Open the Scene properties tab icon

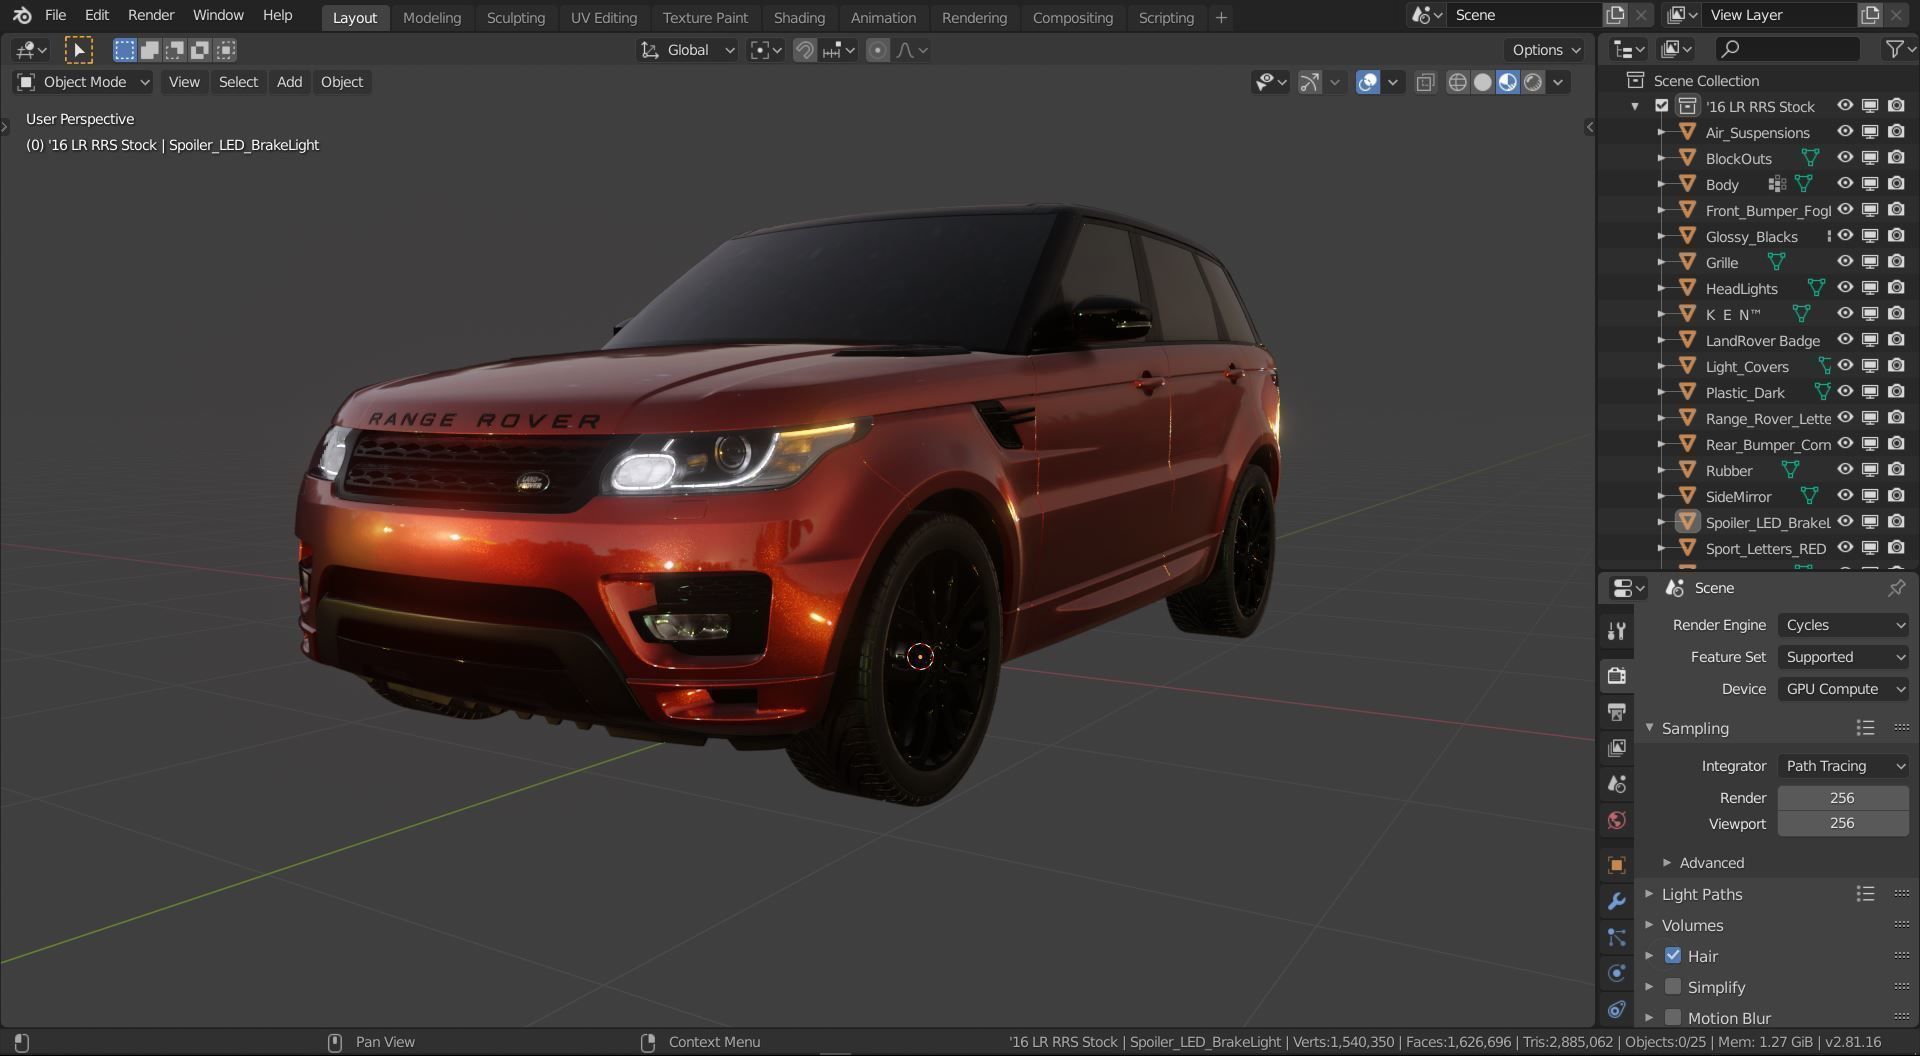[1616, 784]
